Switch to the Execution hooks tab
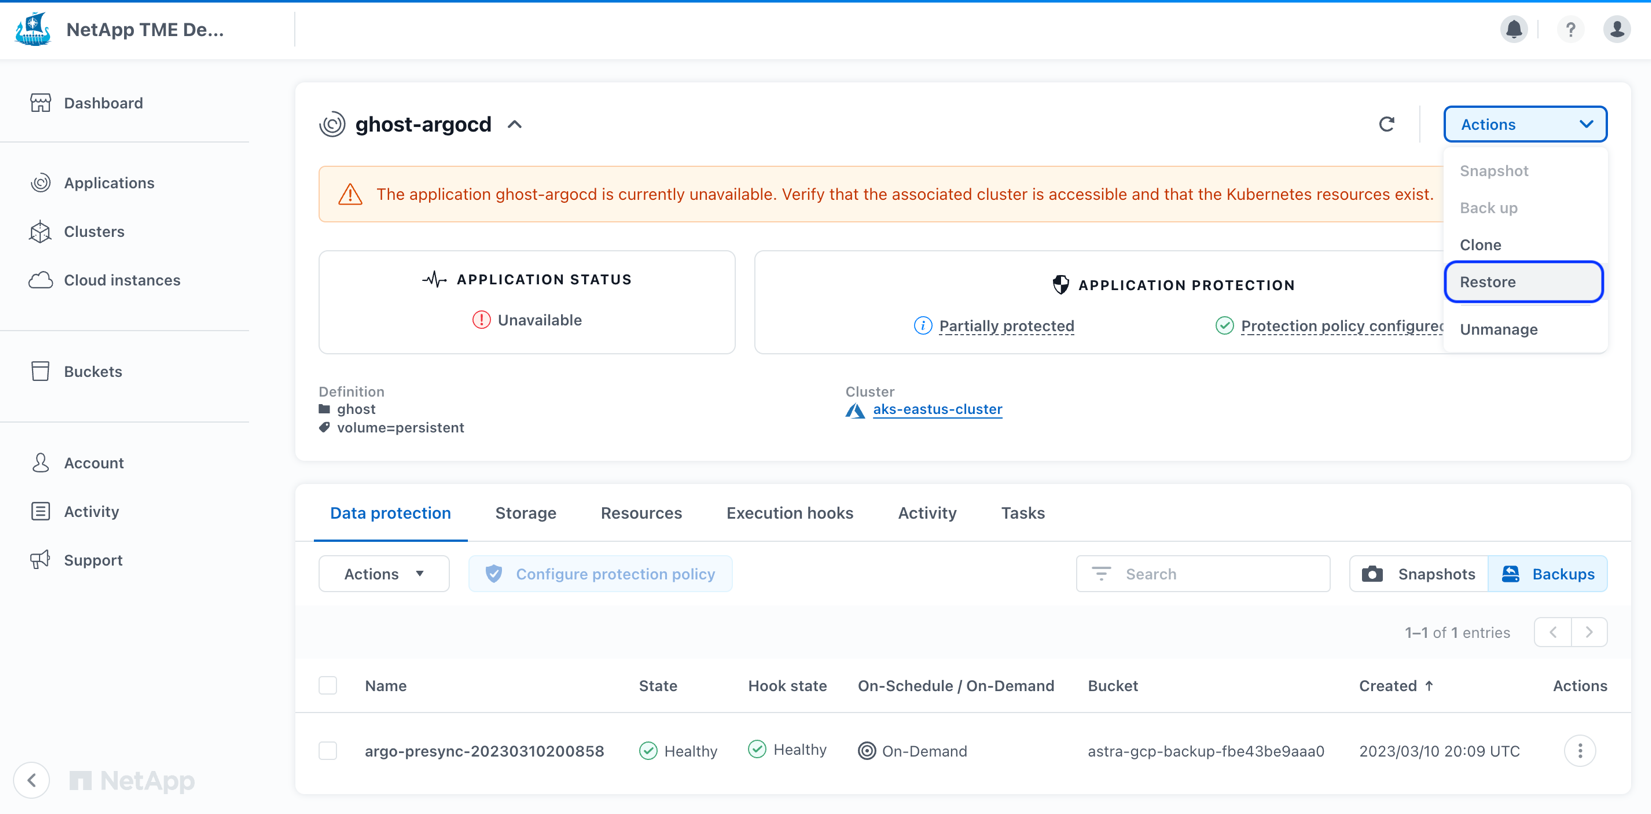 coord(790,513)
